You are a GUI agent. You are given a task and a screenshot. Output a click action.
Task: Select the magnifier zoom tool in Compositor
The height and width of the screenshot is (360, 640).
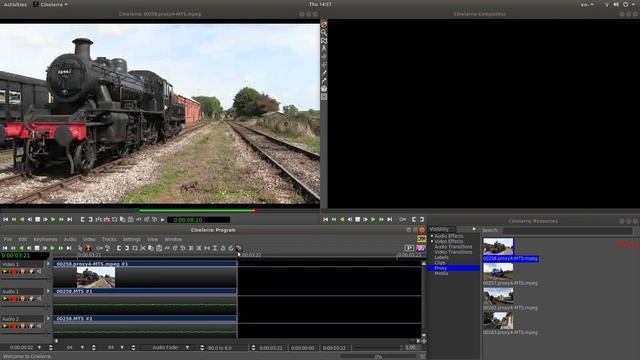click(324, 33)
